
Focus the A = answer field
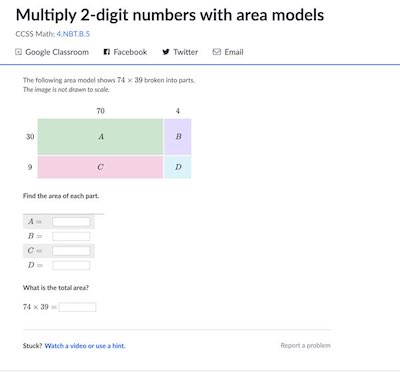click(x=71, y=222)
